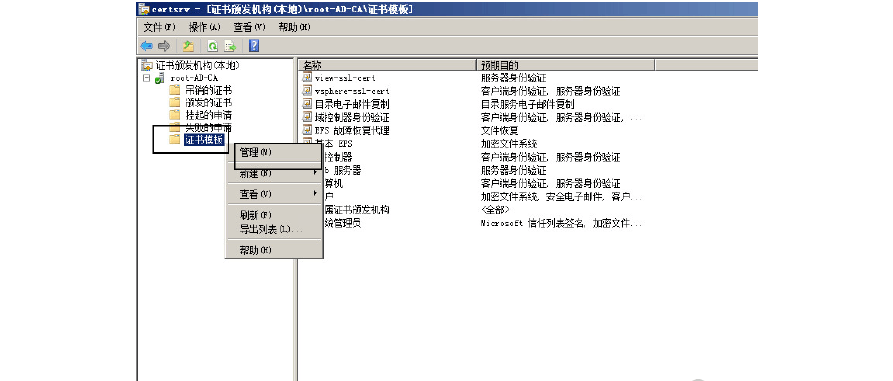Screen dimensions: 893x381
Task: Click the root-AD-CA server icon
Action: (160, 78)
